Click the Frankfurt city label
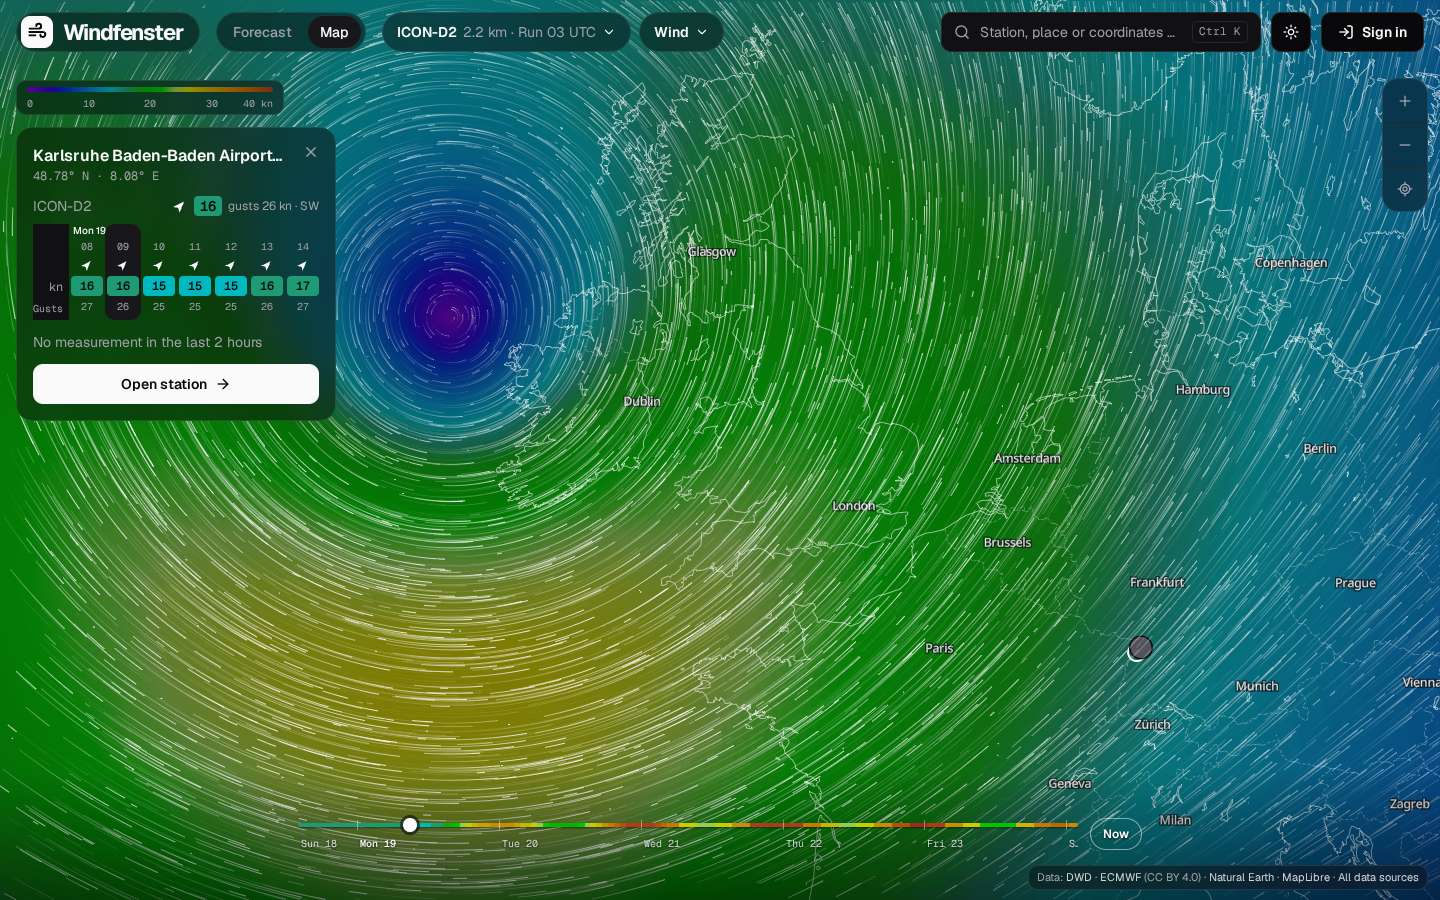Viewport: 1440px width, 900px height. pyautogui.click(x=1157, y=582)
